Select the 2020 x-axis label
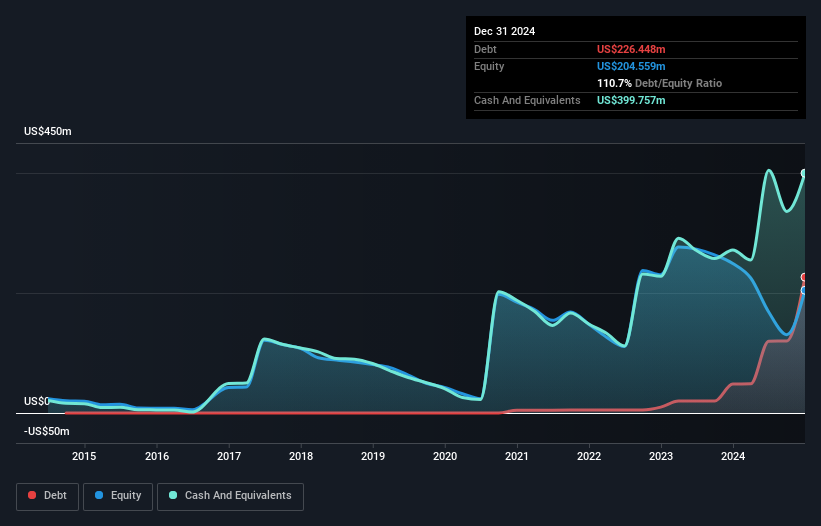The height and width of the screenshot is (526, 821). click(x=445, y=456)
